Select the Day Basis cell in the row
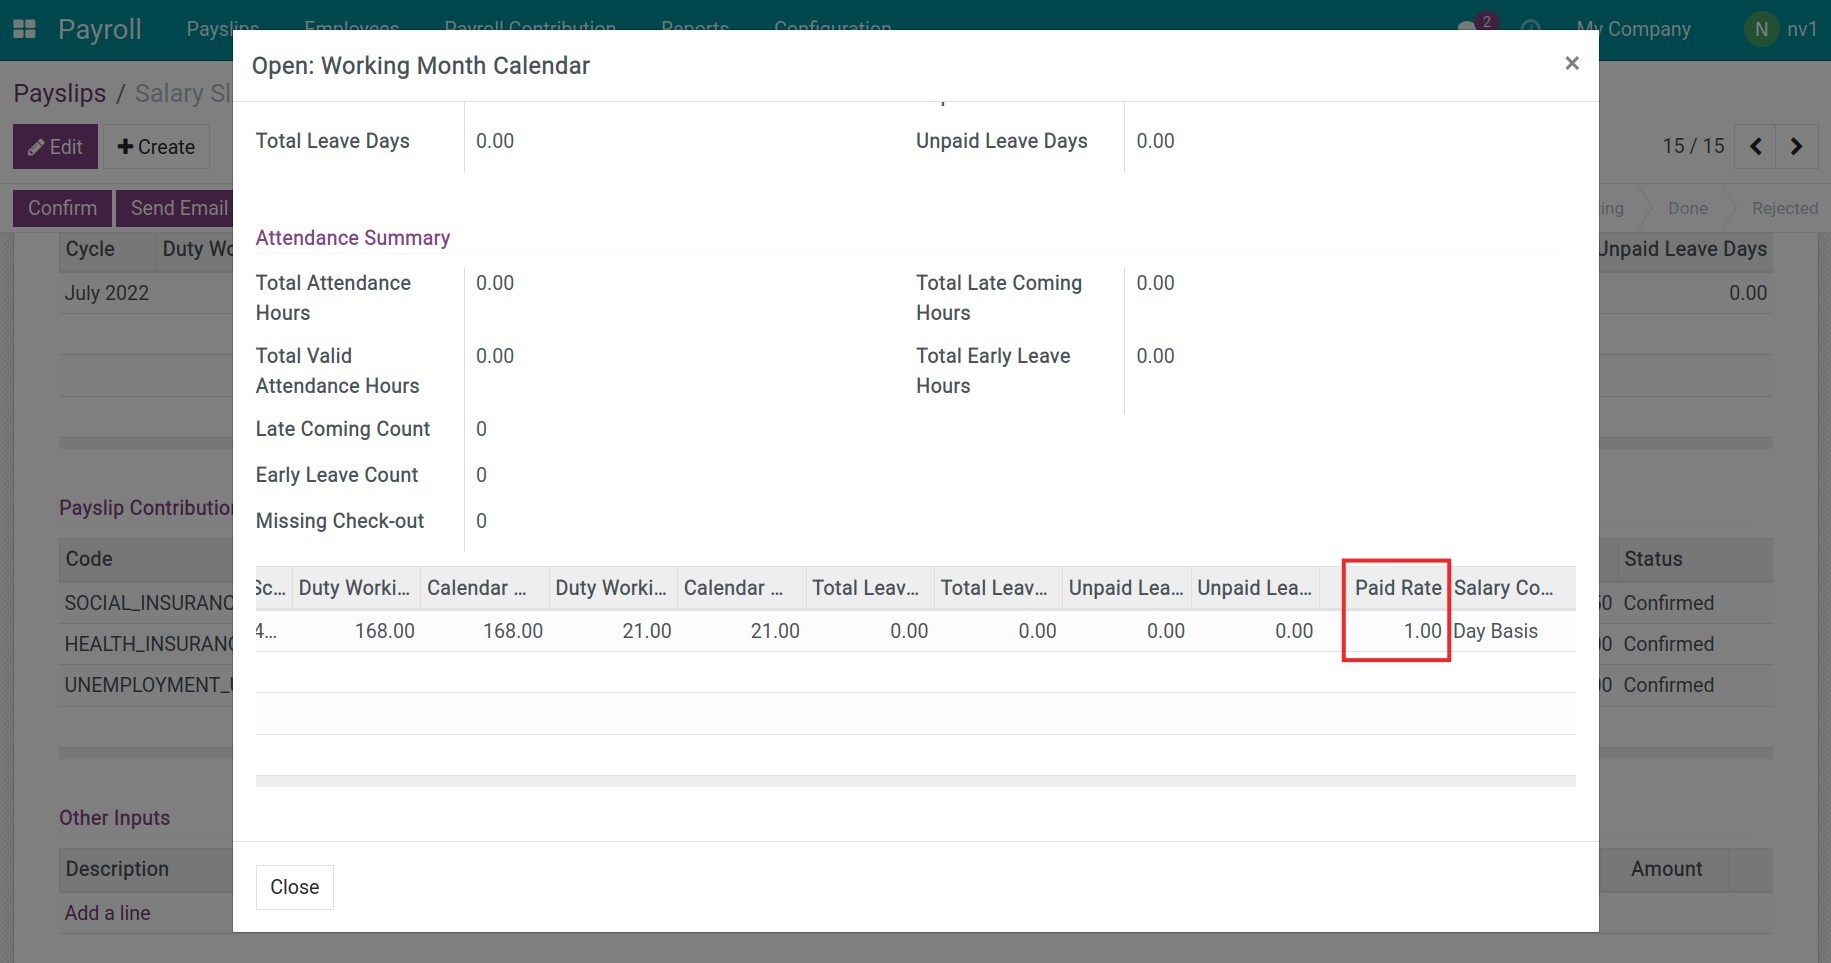The width and height of the screenshot is (1831, 963). pyautogui.click(x=1495, y=631)
